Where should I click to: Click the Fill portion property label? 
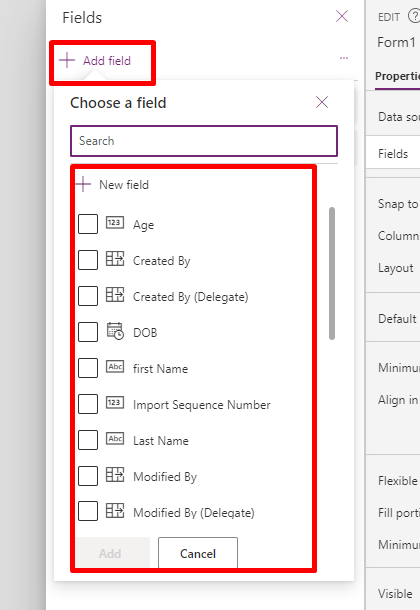399,513
